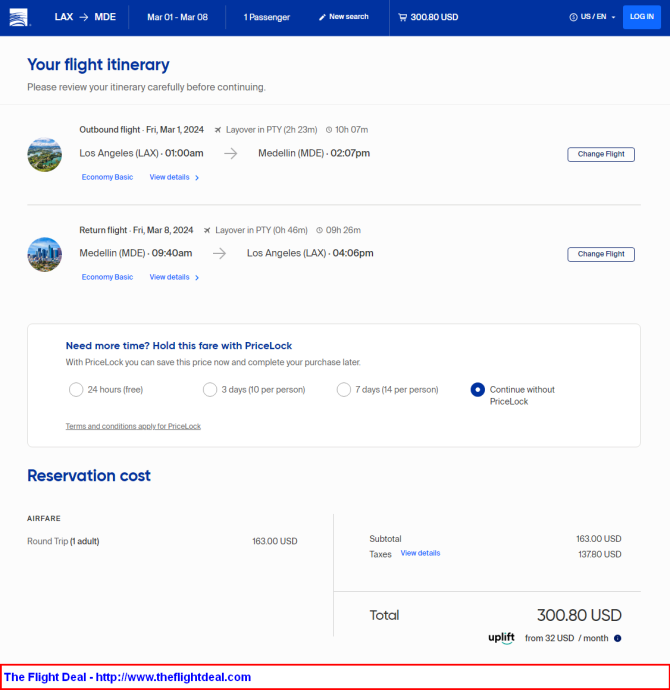The height and width of the screenshot is (690, 670).
Task: Click Change Flight for return flight
Action: tap(601, 254)
